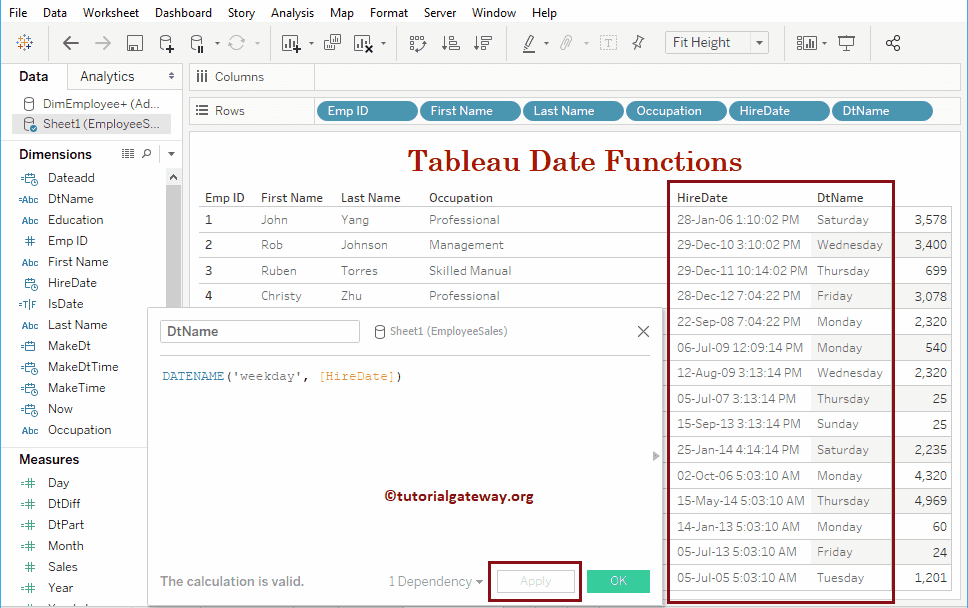Open the Fit Height dropdown
Screen dimensions: 968x608
pyautogui.click(x=758, y=43)
